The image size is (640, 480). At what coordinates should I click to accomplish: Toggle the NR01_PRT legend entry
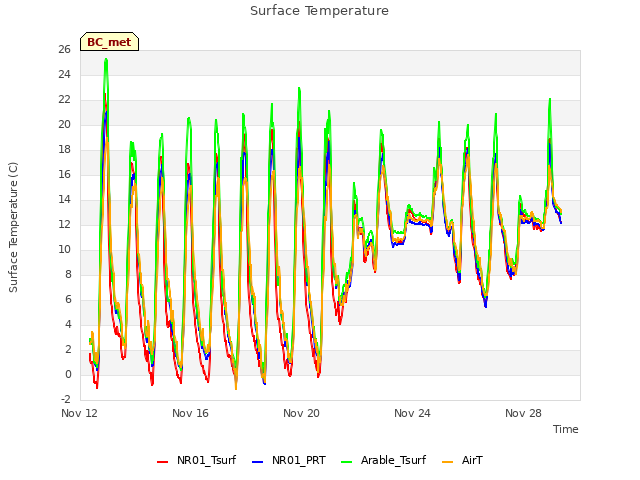coord(289,460)
